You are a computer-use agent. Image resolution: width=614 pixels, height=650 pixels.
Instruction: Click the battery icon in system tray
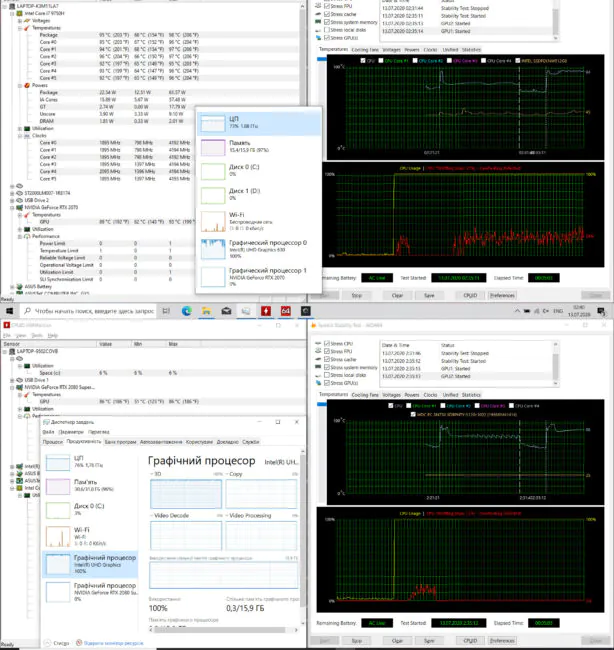click(527, 311)
